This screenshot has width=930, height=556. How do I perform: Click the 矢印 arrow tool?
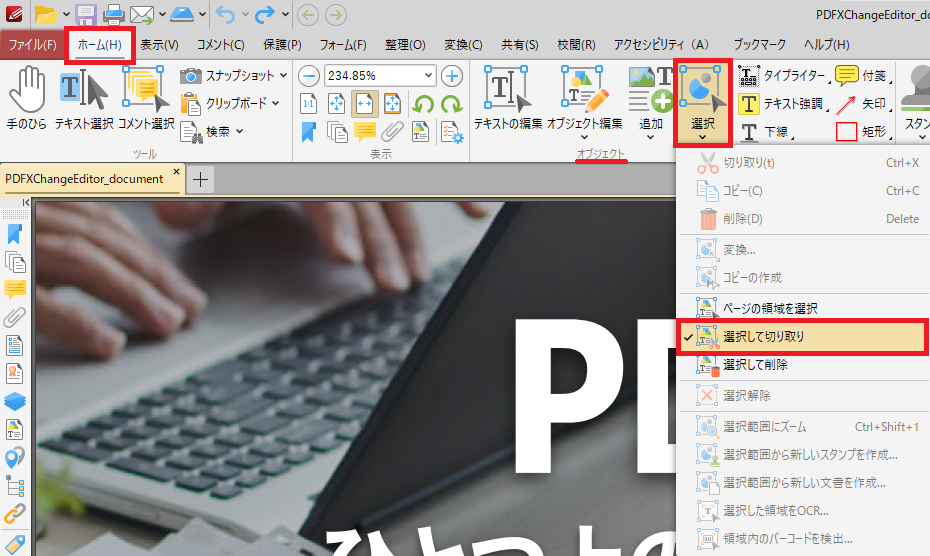863,104
